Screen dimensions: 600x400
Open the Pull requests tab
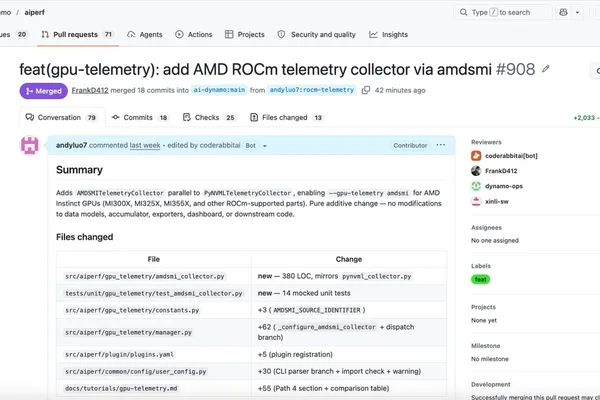(78, 34)
